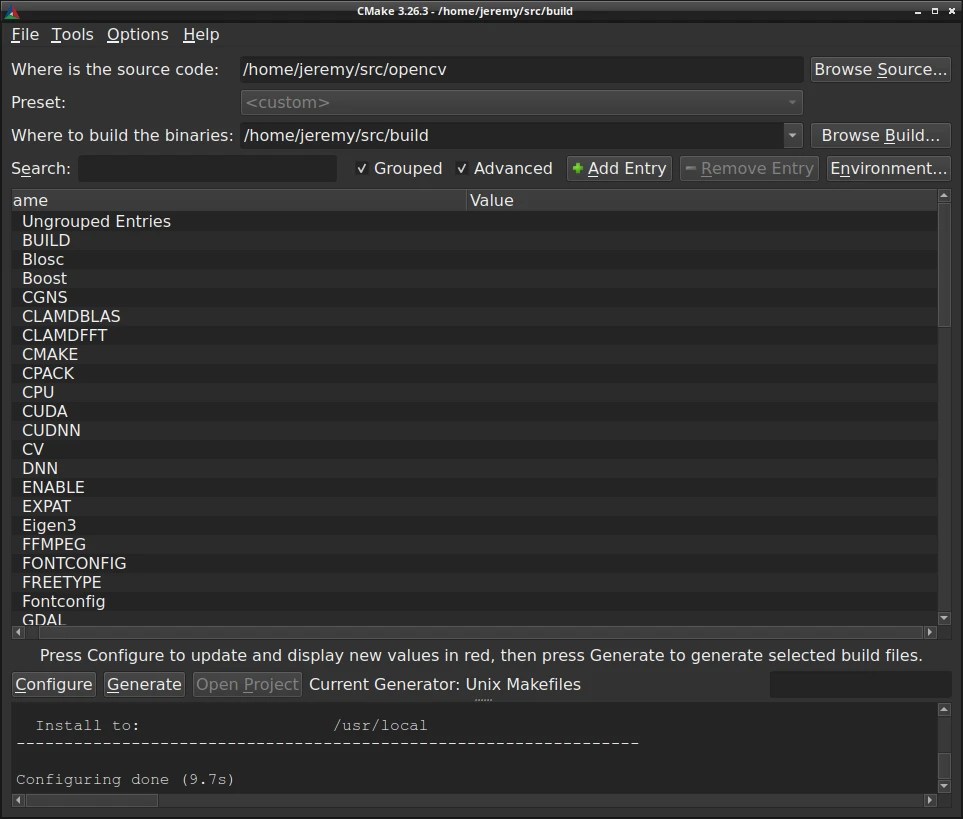This screenshot has width=963, height=819.
Task: Disable the Advanced checkbox
Action: click(462, 168)
